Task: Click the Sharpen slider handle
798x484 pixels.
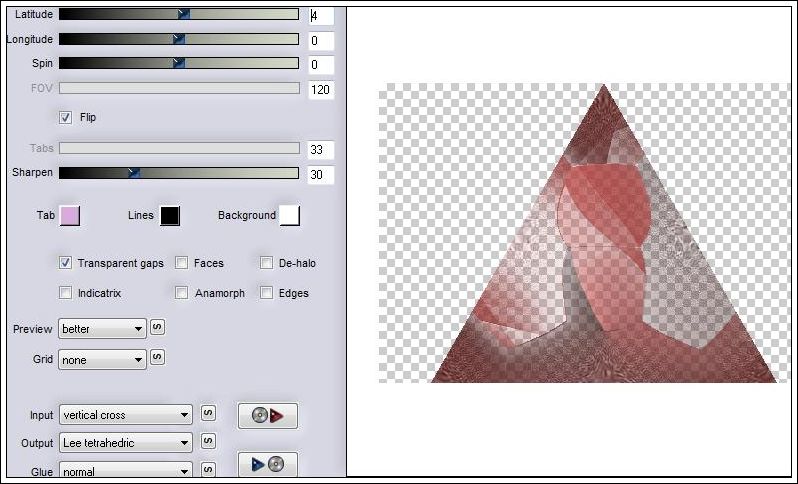Action: 133,173
